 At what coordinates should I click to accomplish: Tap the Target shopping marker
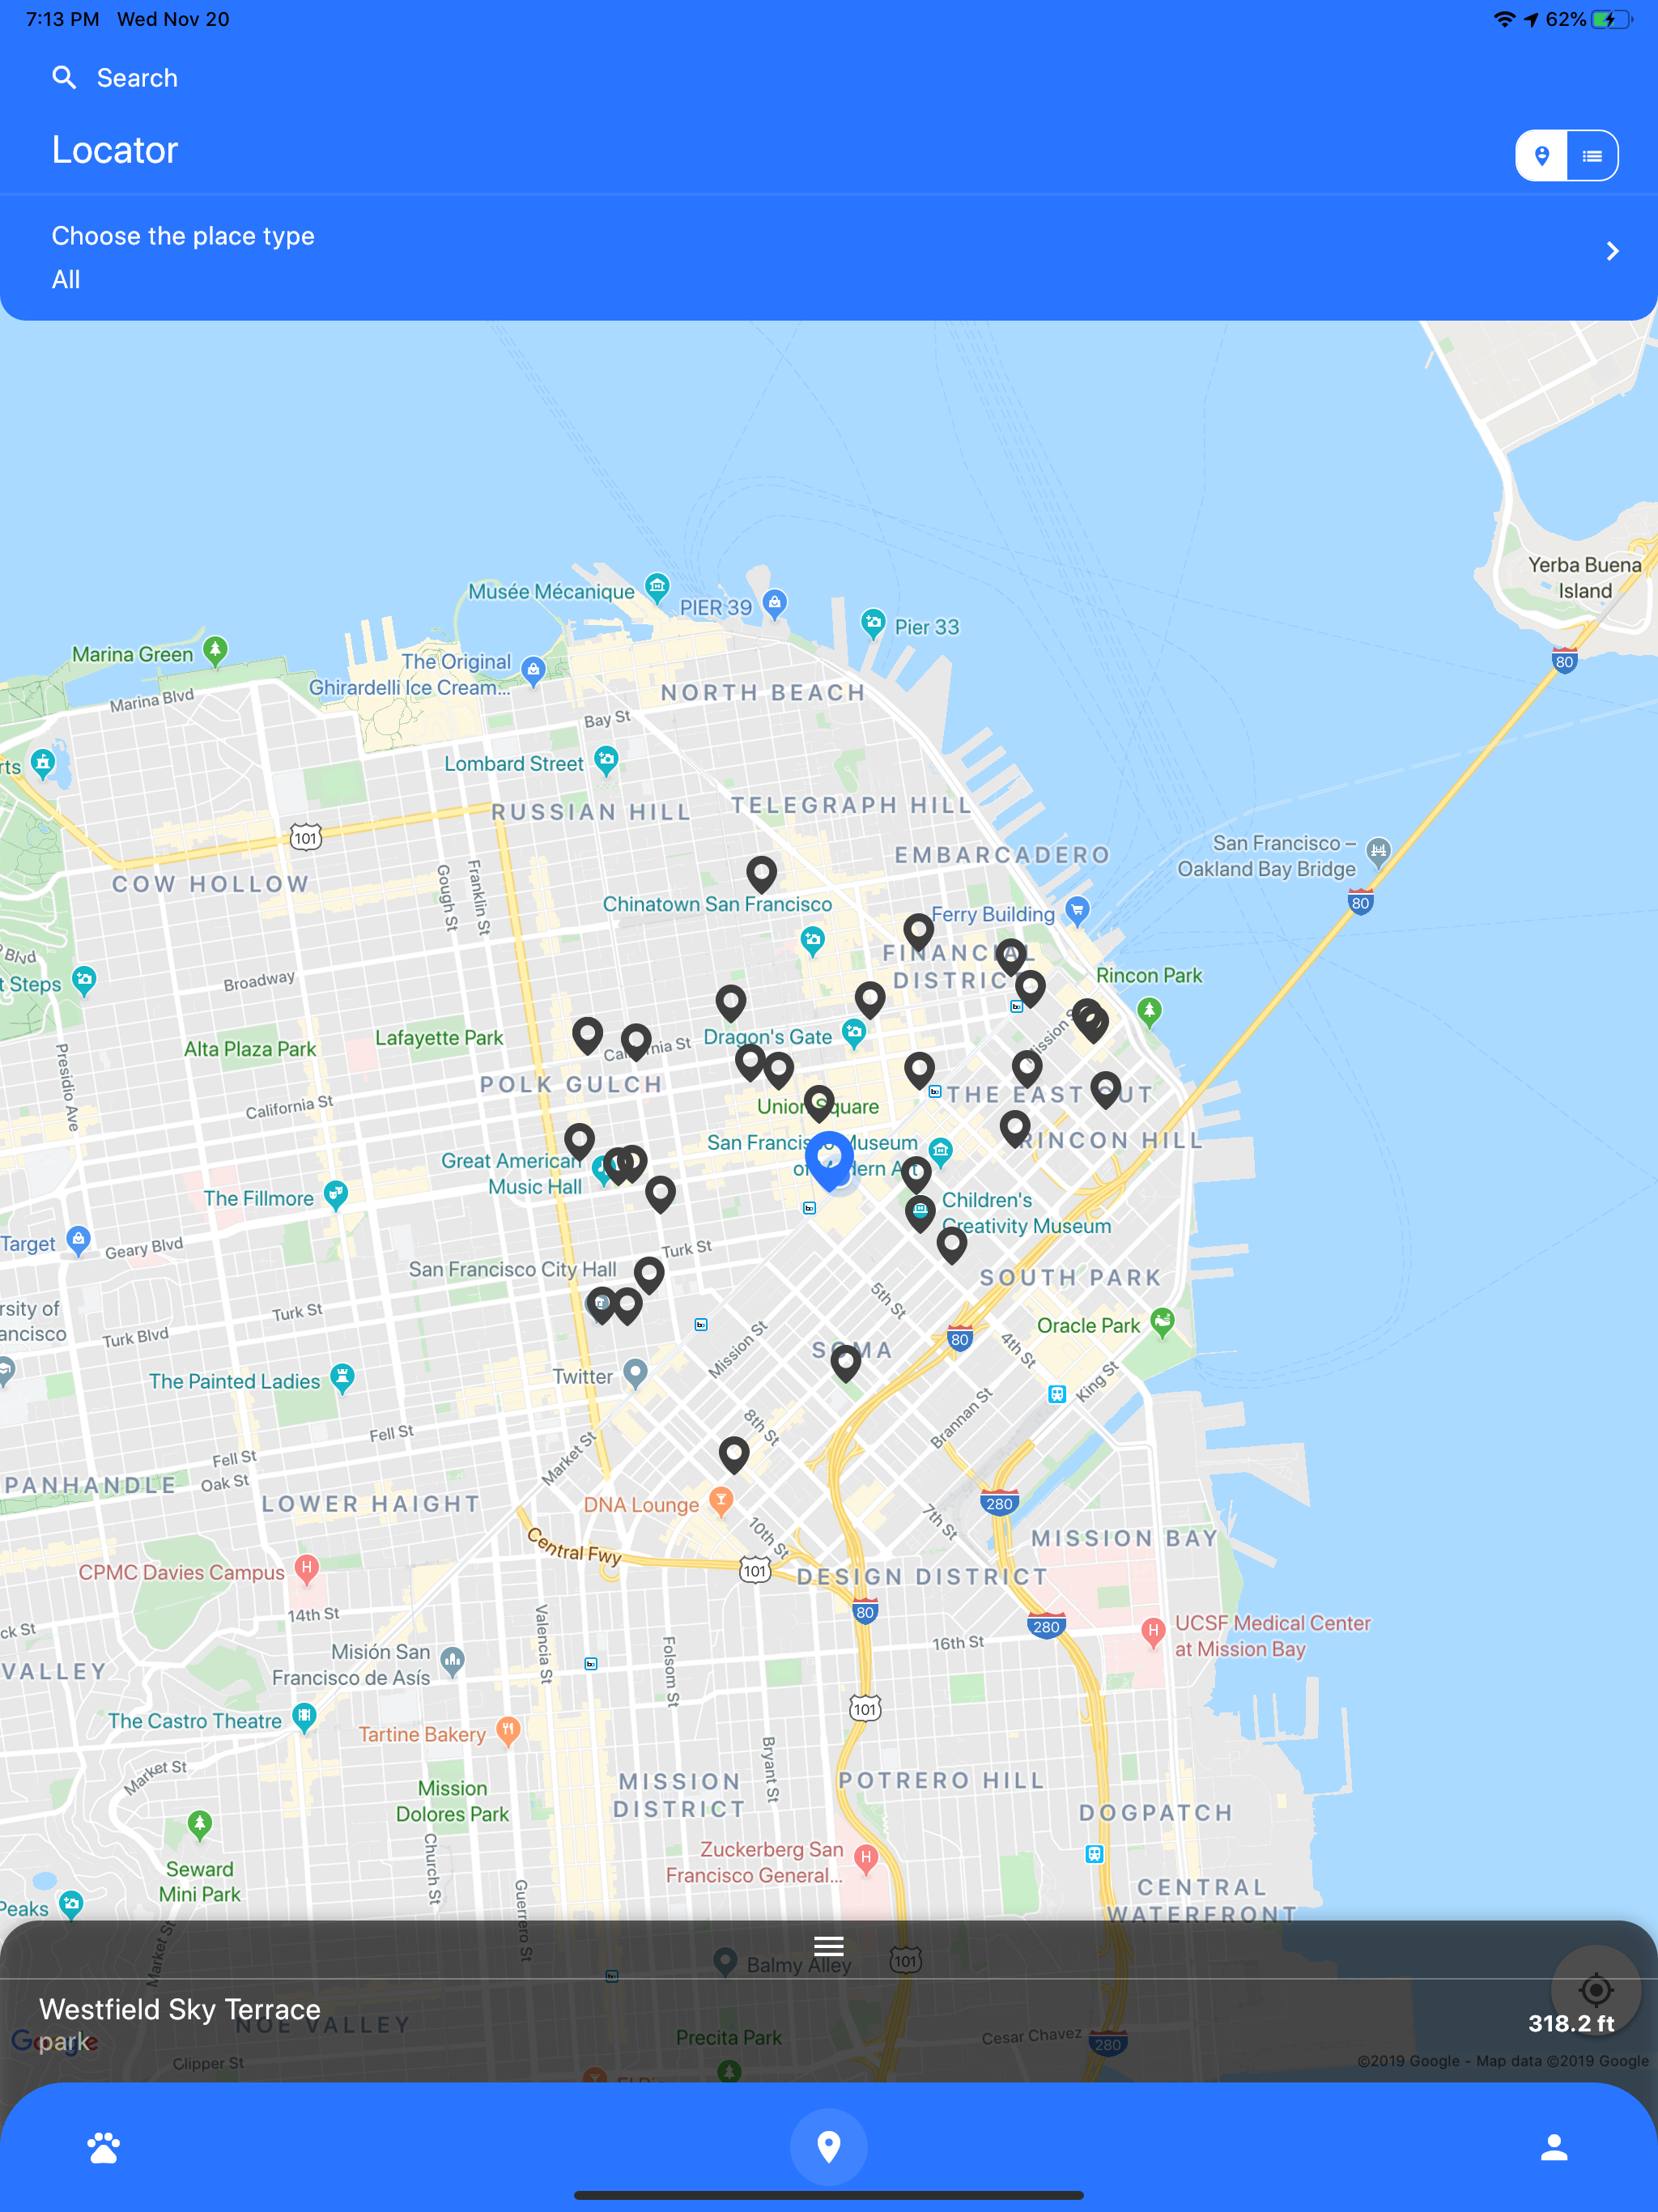tap(78, 1241)
